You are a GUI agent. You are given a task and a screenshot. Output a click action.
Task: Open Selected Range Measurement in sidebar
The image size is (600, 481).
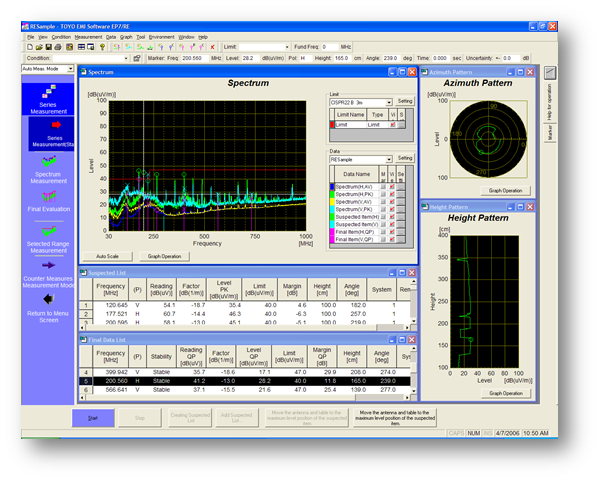[48, 240]
